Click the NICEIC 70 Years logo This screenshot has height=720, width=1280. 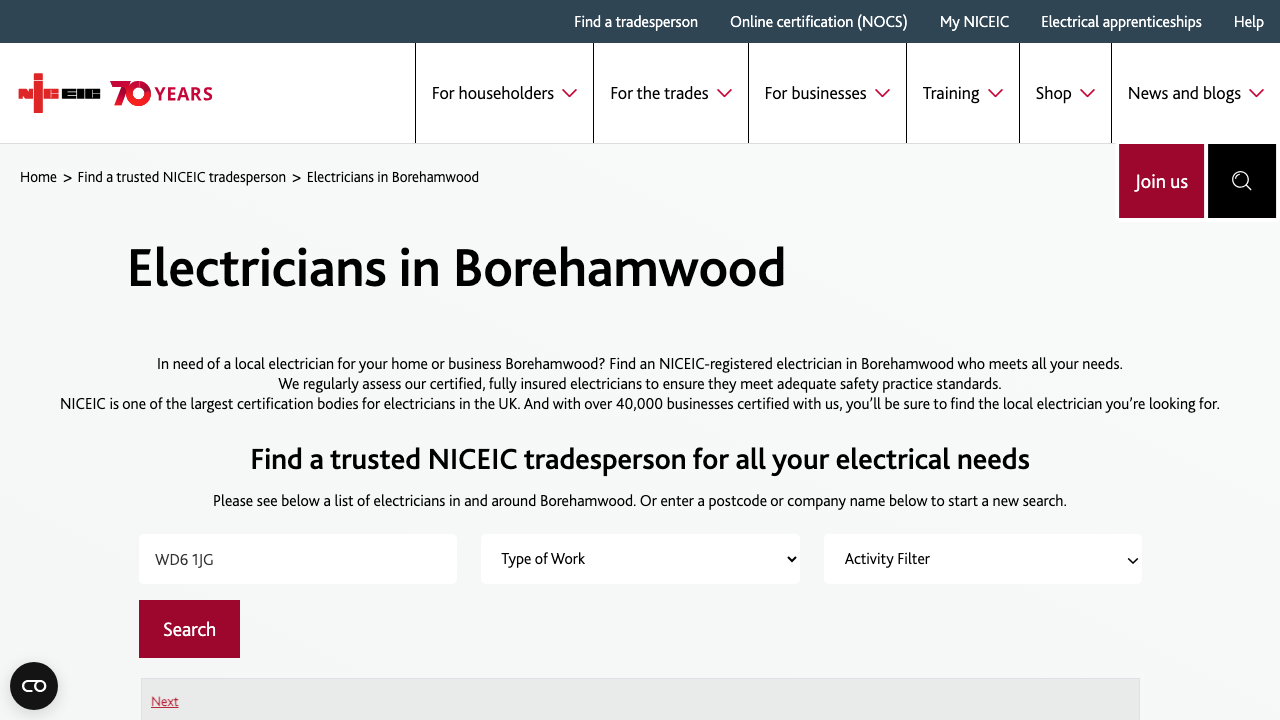[115, 93]
